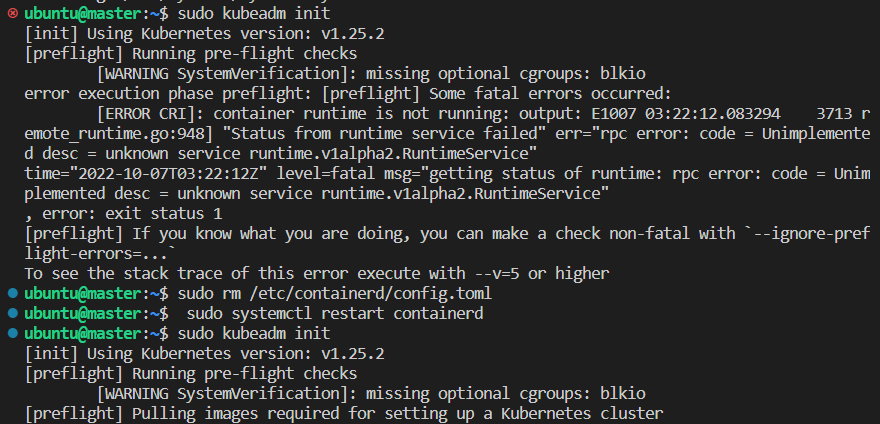The height and width of the screenshot is (424, 880).
Task: Click the 'remote_runtime.go:948]' reference
Action: (x=121, y=134)
